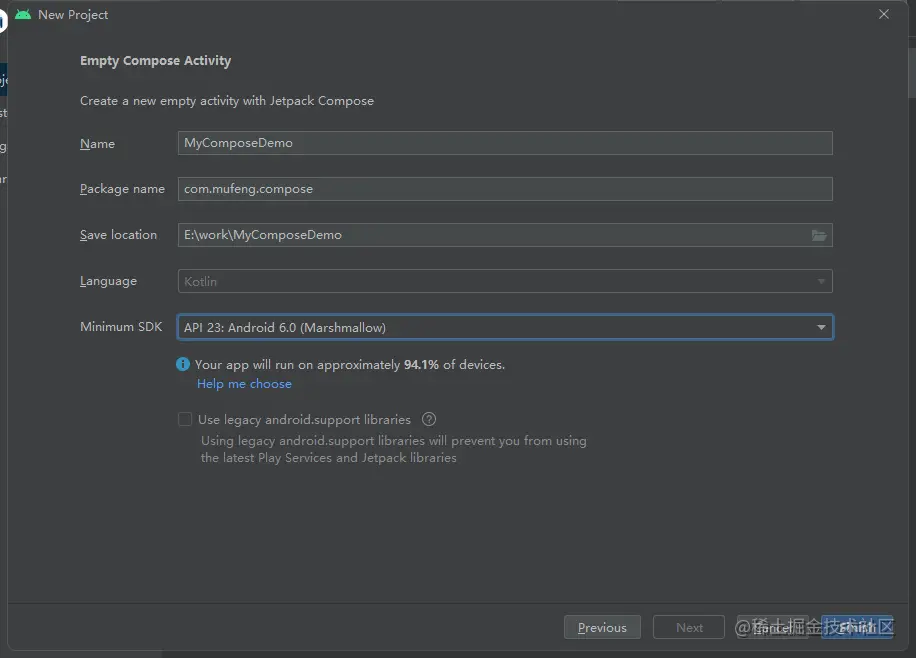Open the Minimum SDK dropdown arrow
The width and height of the screenshot is (916, 658).
(x=821, y=327)
